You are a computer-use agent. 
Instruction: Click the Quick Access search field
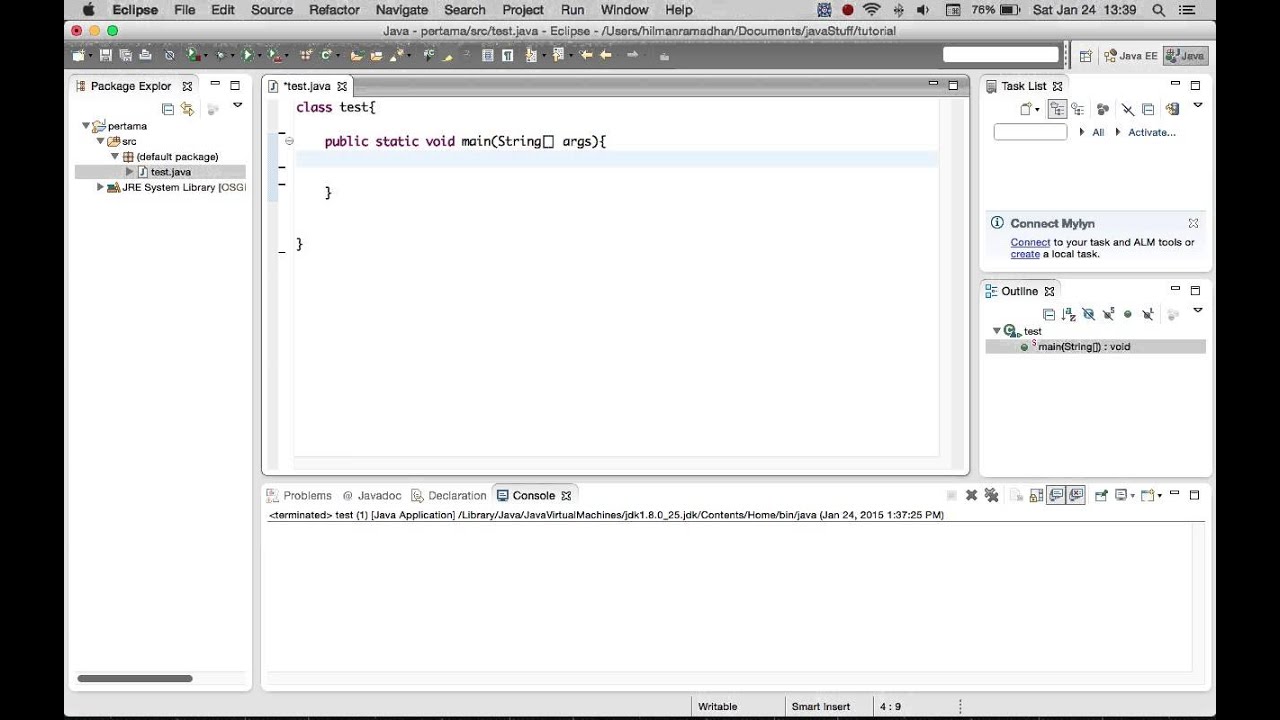coord(1000,55)
